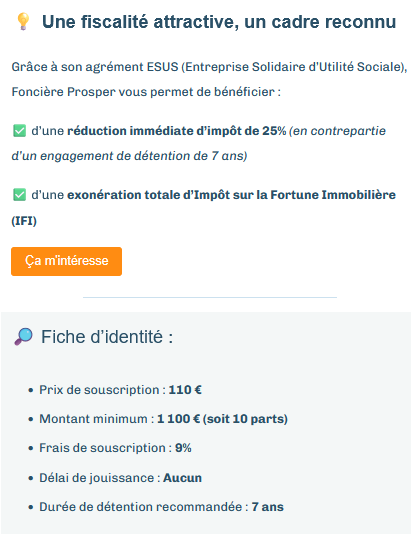Click green checkmark beside réduction immédiate d'impôt
This screenshot has width=411, height=544.
[19, 131]
